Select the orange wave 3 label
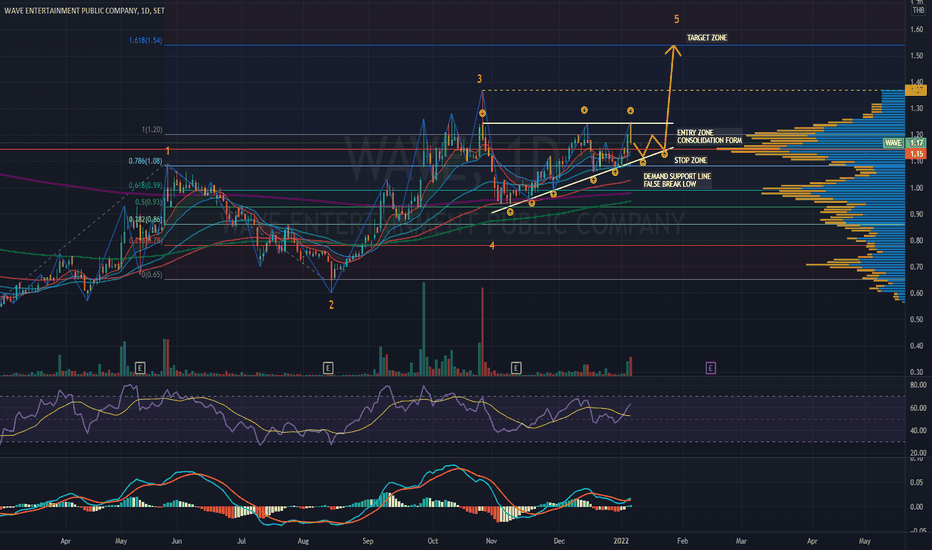The width and height of the screenshot is (932, 550). [x=479, y=79]
